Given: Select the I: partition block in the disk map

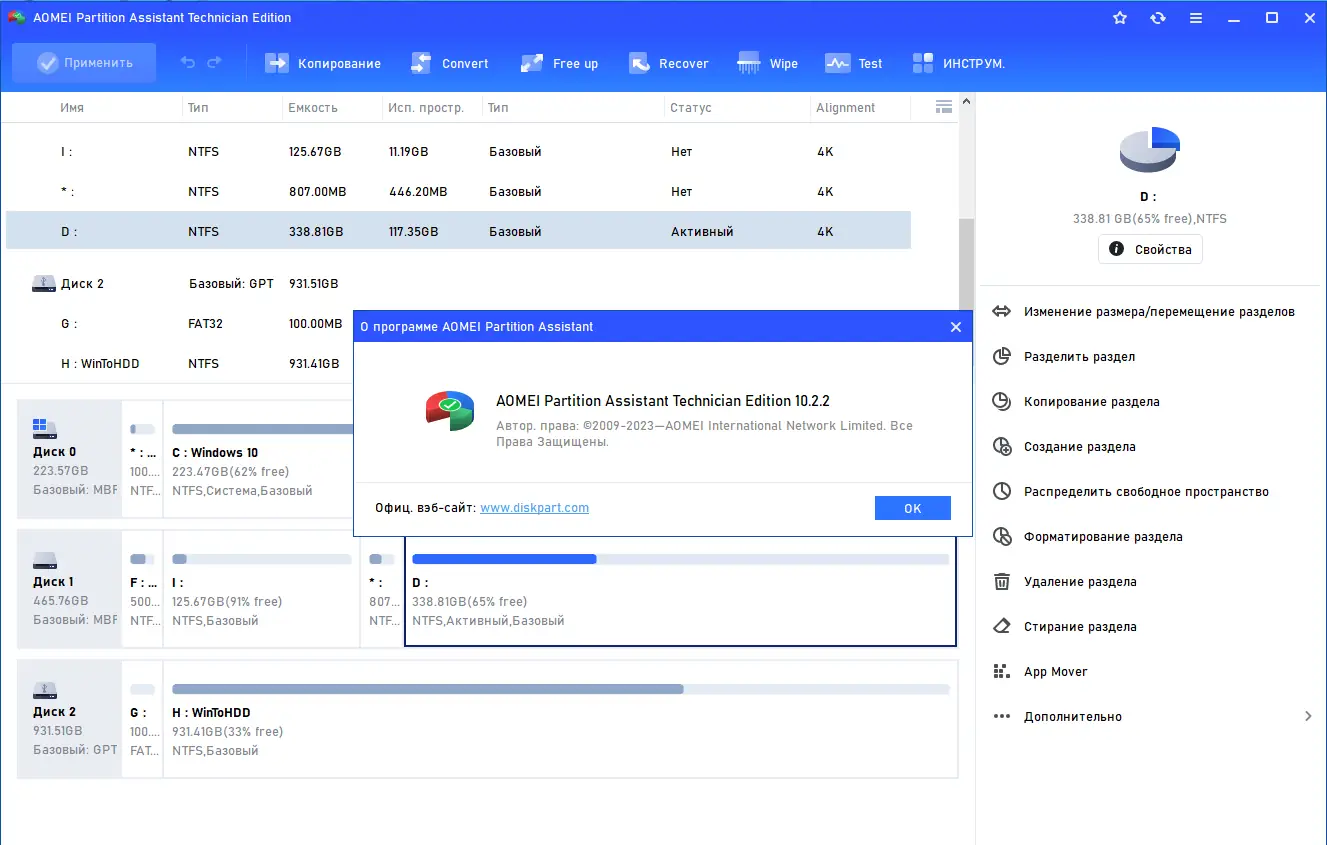Looking at the screenshot, I should click(261, 589).
